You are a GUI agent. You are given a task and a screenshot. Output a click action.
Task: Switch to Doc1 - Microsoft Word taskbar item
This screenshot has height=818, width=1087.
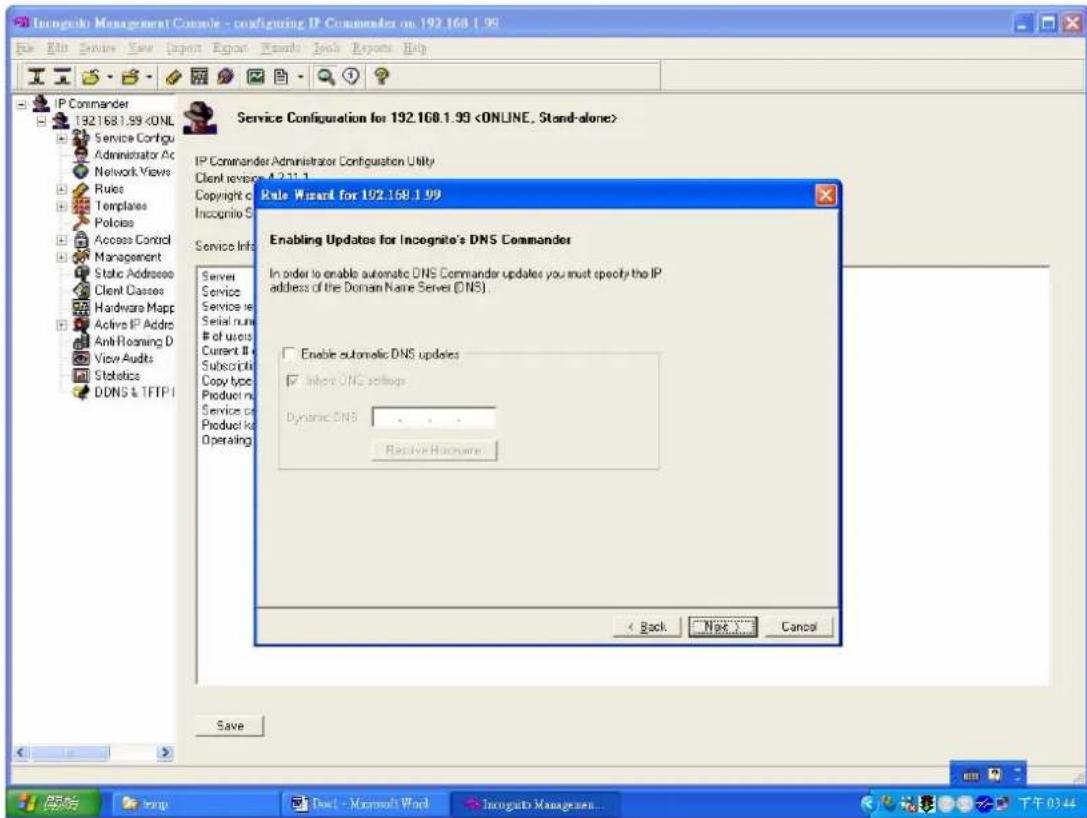pyautogui.click(x=362, y=804)
